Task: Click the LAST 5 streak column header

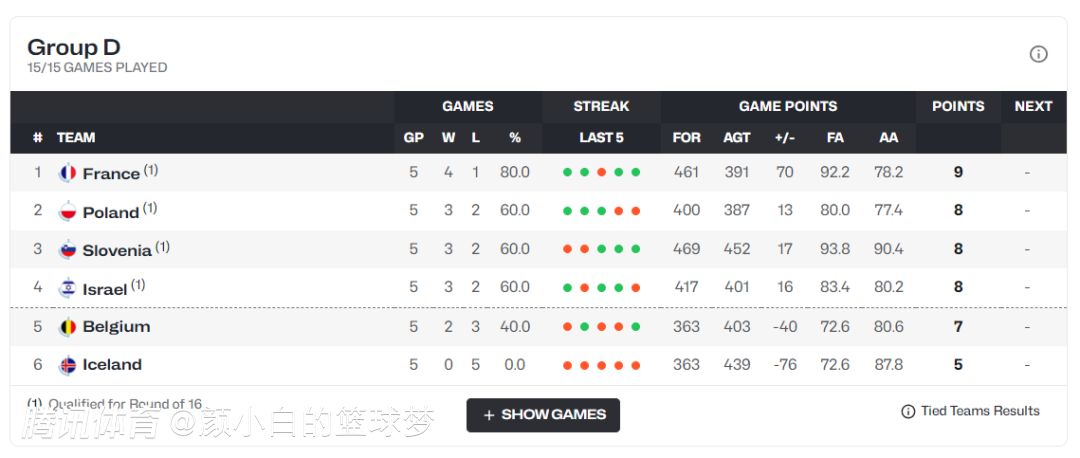Action: pyautogui.click(x=601, y=138)
